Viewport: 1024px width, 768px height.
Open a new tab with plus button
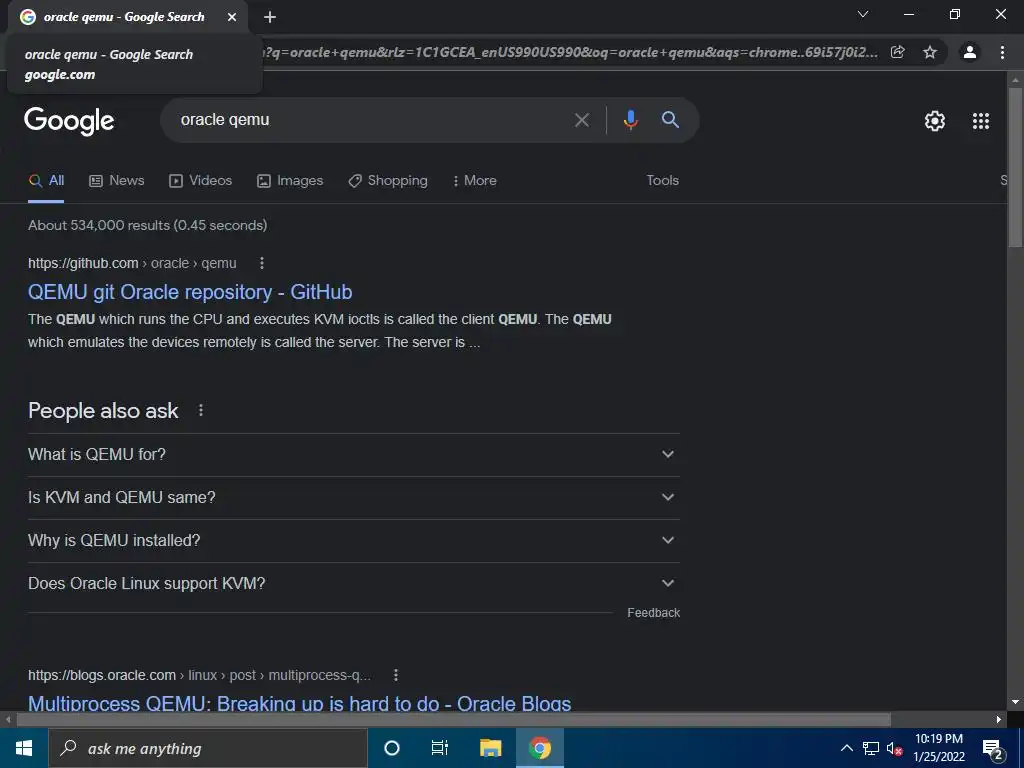270,18
